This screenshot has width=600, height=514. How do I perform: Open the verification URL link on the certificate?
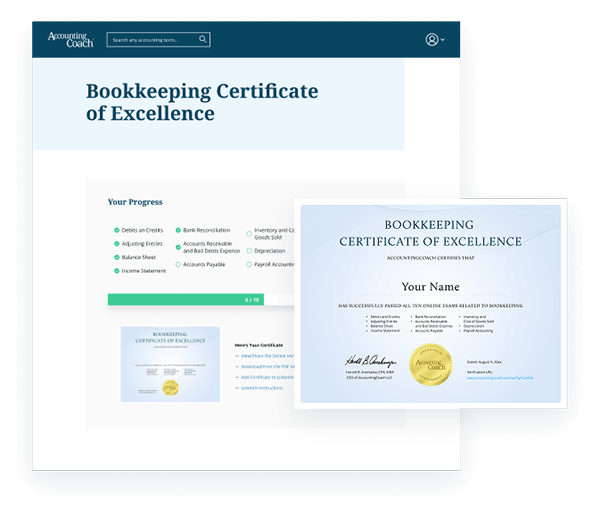[500, 378]
